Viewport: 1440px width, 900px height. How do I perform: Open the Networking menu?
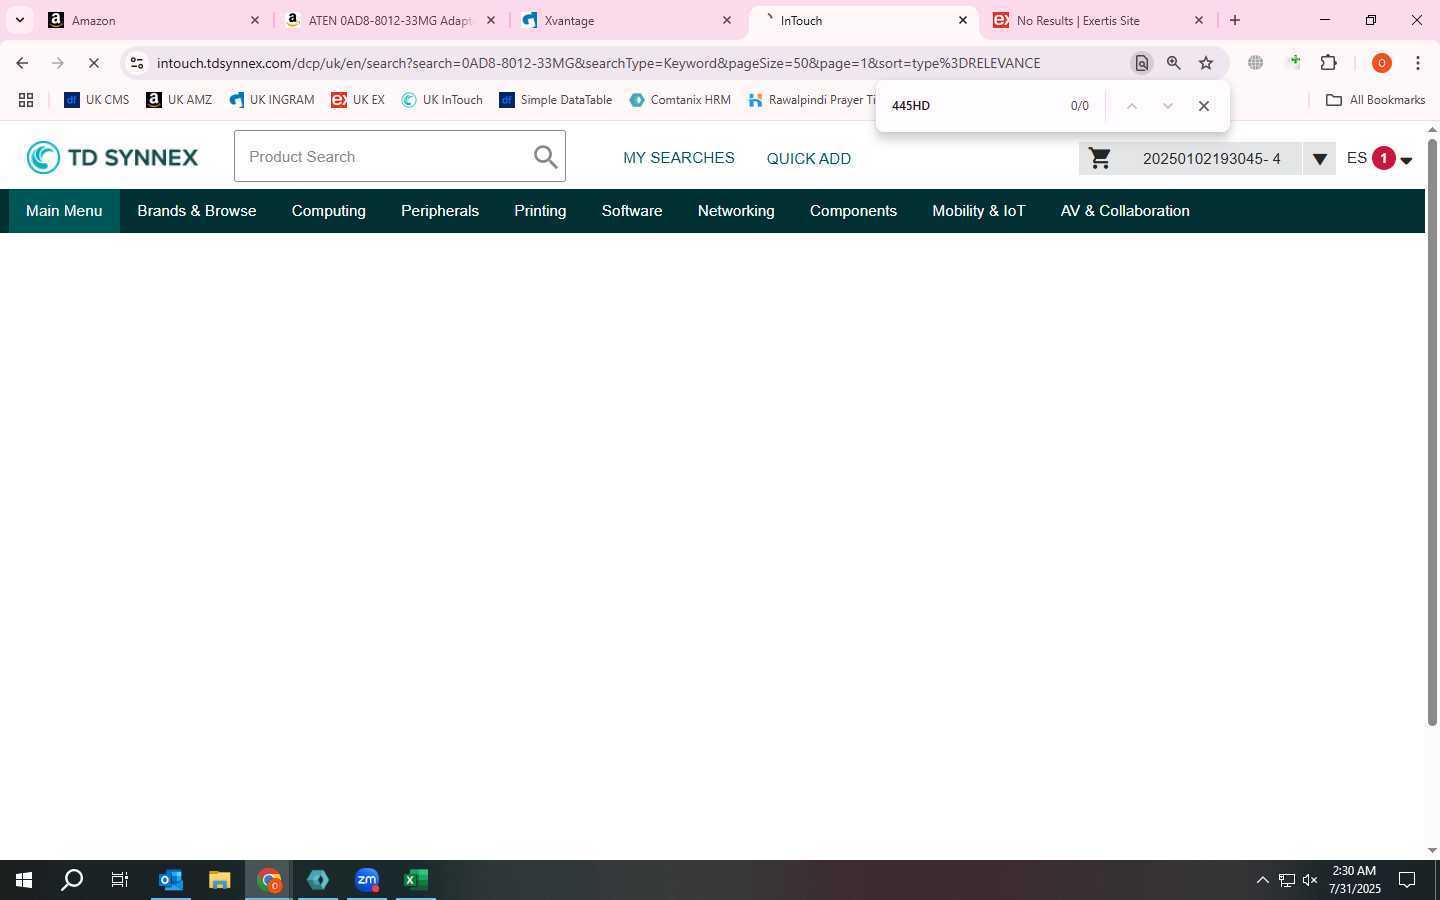coord(736,211)
